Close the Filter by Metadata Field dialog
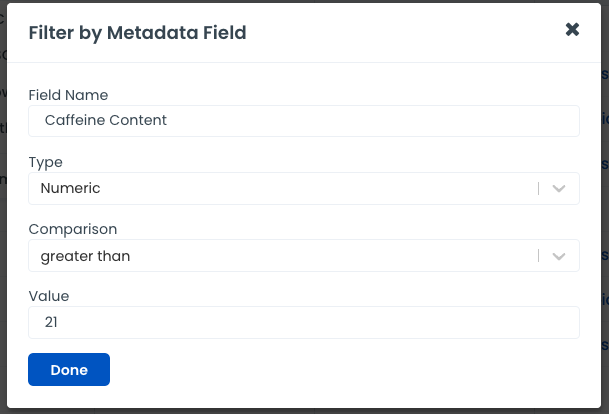This screenshot has height=414, width=609. click(572, 30)
